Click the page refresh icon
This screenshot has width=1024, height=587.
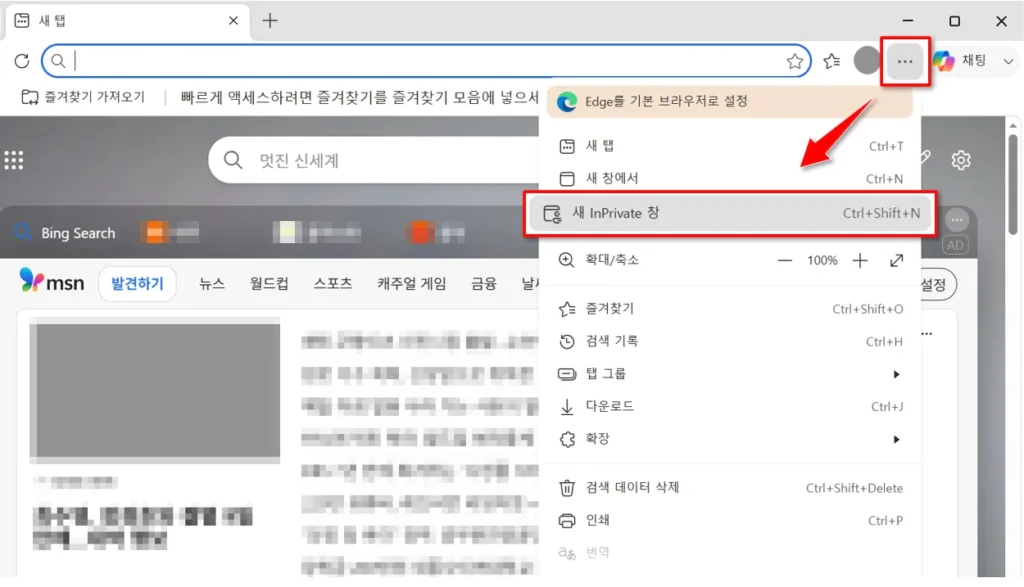(x=22, y=61)
